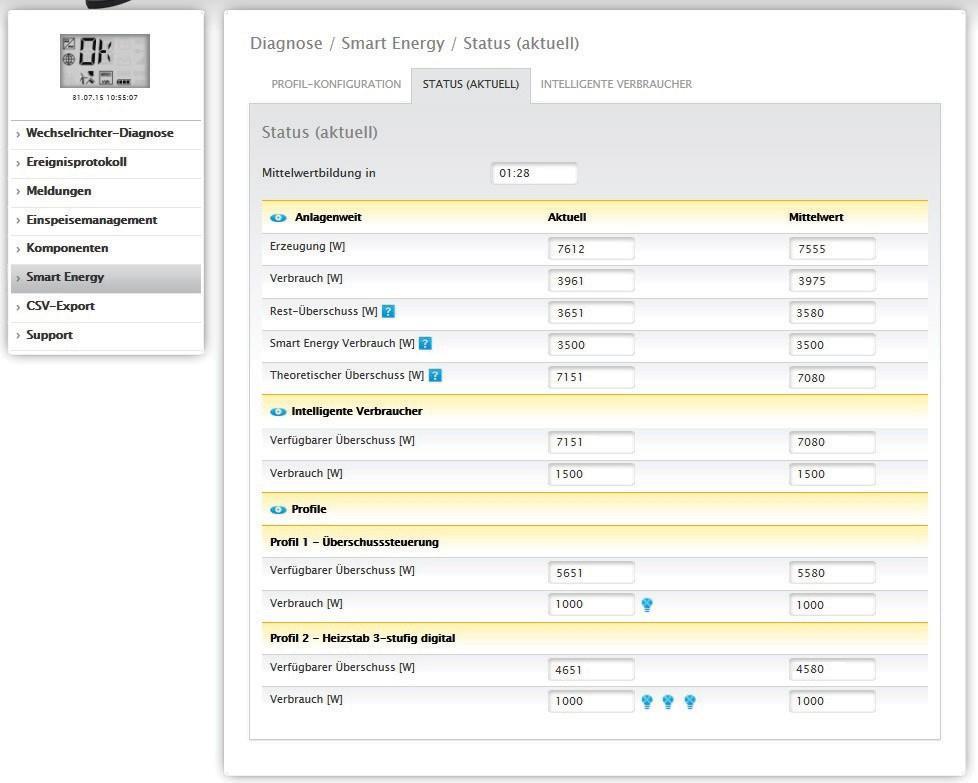Screen dimensions: 978x783
Task: Click Profil 2 Verfügbarer Überschuss Mittelwert 4580
Action: [832, 669]
